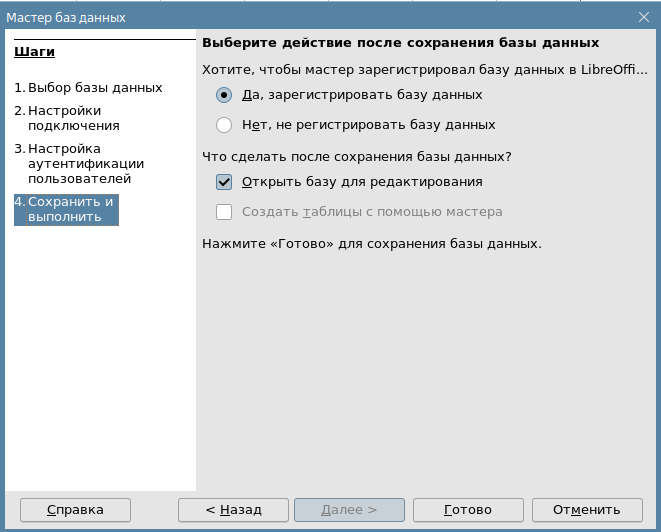Click the 'Что сделать после сохранения' label
661x532 pixels.
point(357,157)
